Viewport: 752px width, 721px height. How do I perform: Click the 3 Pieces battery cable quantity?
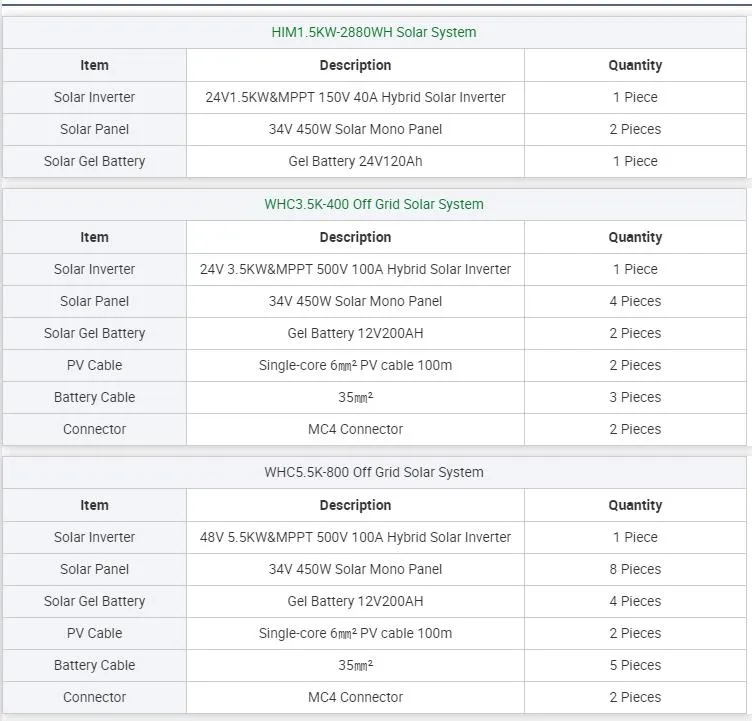click(635, 397)
